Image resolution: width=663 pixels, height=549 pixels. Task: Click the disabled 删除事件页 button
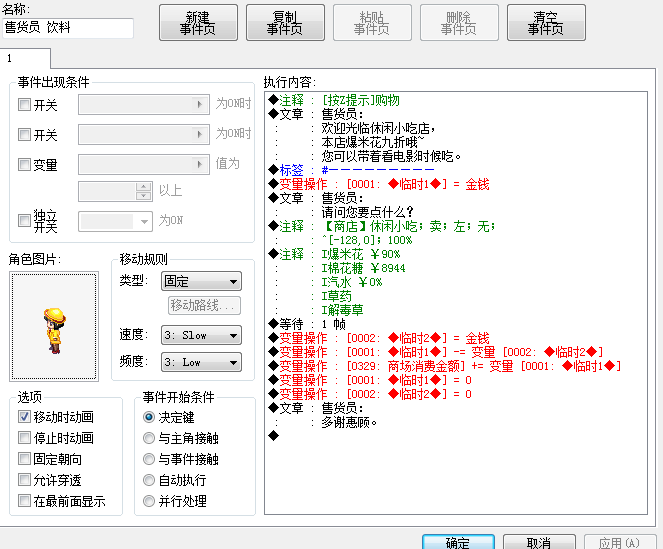tap(459, 23)
